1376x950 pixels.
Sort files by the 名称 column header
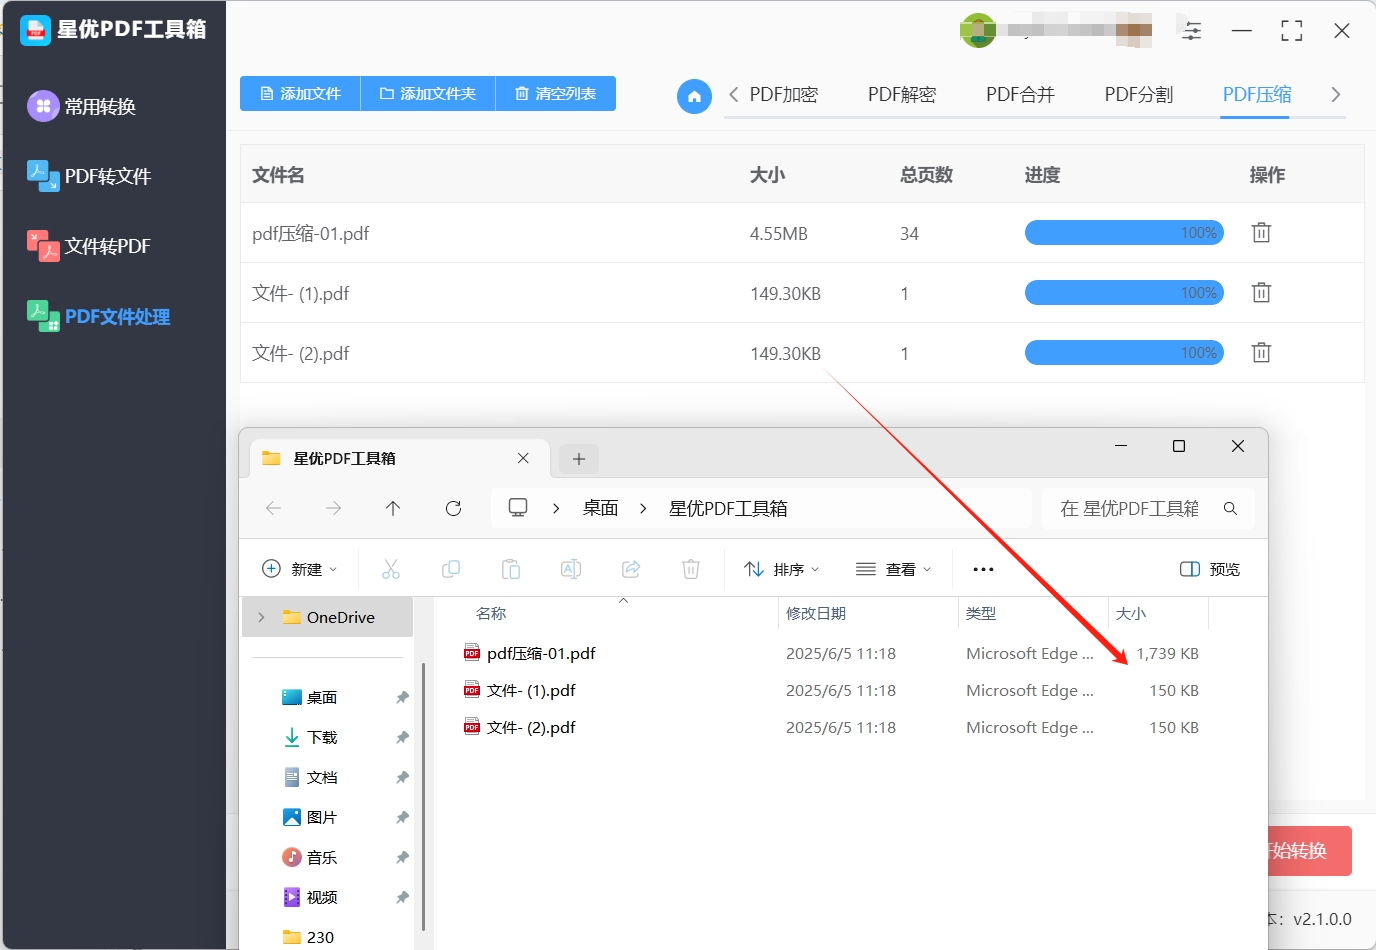tap(491, 614)
